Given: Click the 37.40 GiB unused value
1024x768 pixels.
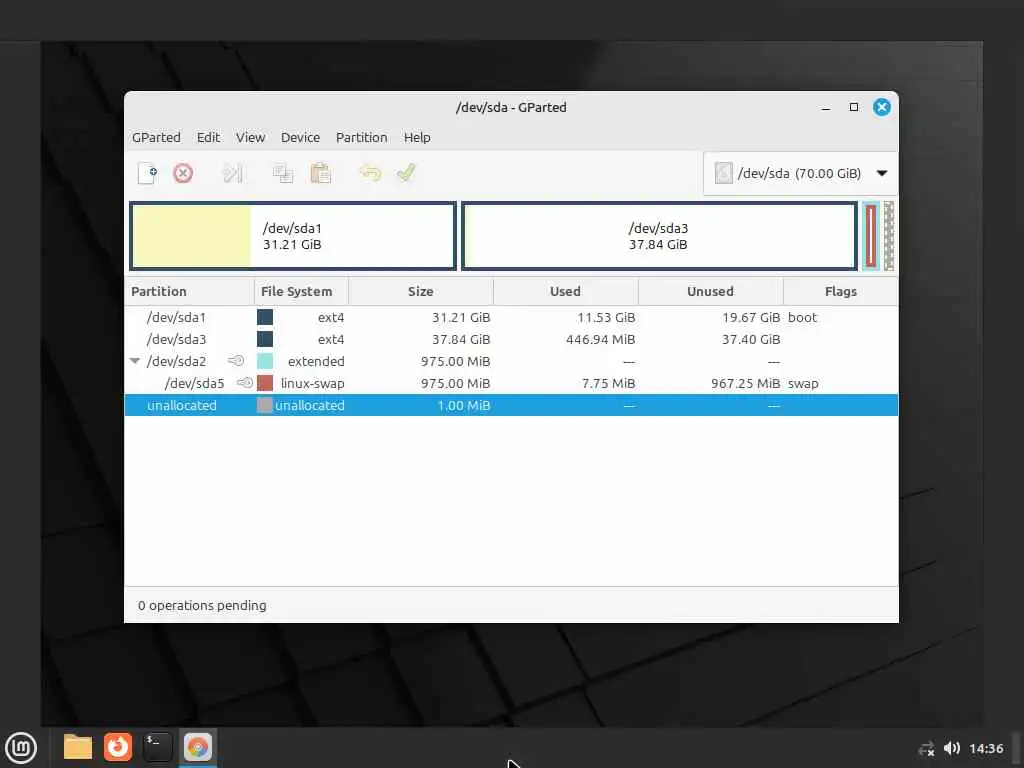Looking at the screenshot, I should (x=751, y=340).
